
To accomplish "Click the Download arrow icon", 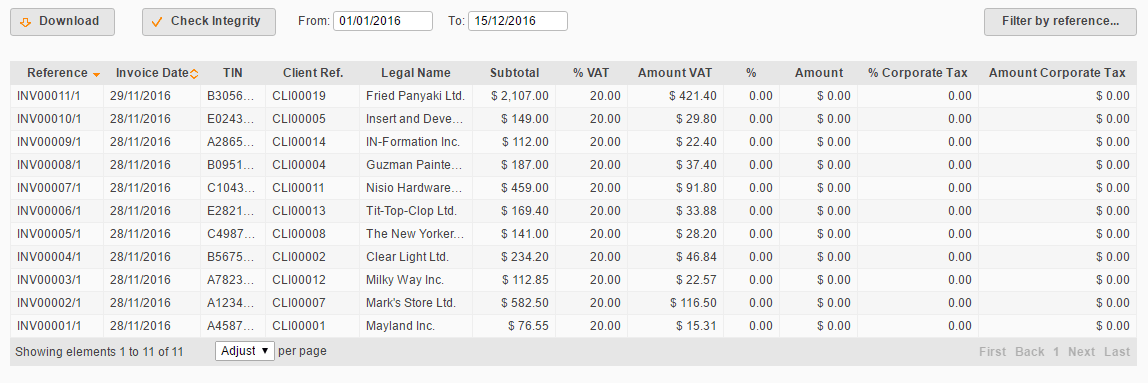I will [25, 22].
